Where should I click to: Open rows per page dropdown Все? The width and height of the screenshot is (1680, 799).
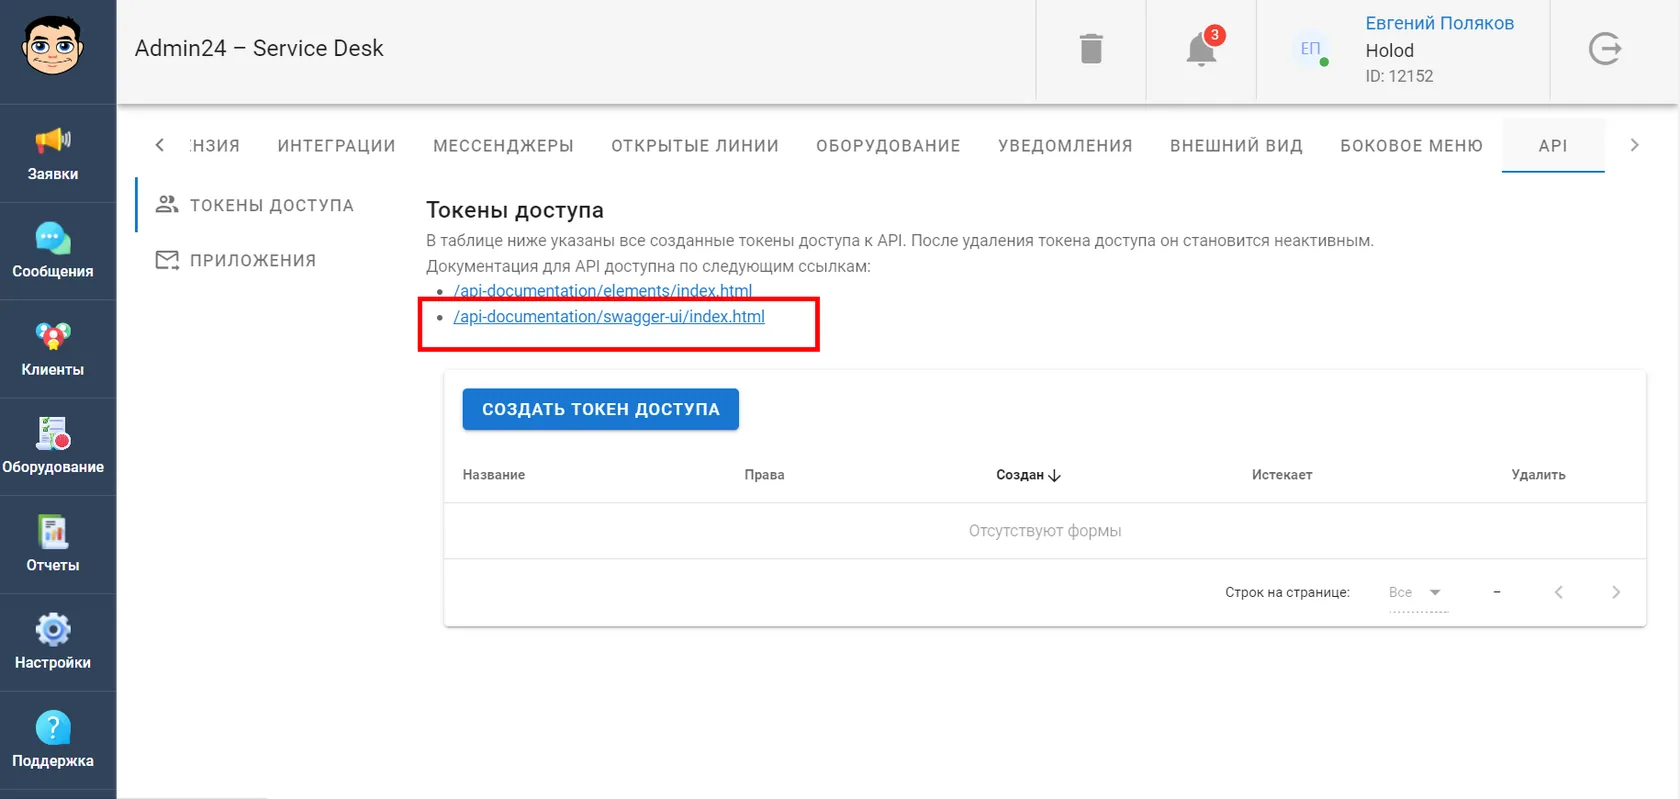click(1417, 593)
